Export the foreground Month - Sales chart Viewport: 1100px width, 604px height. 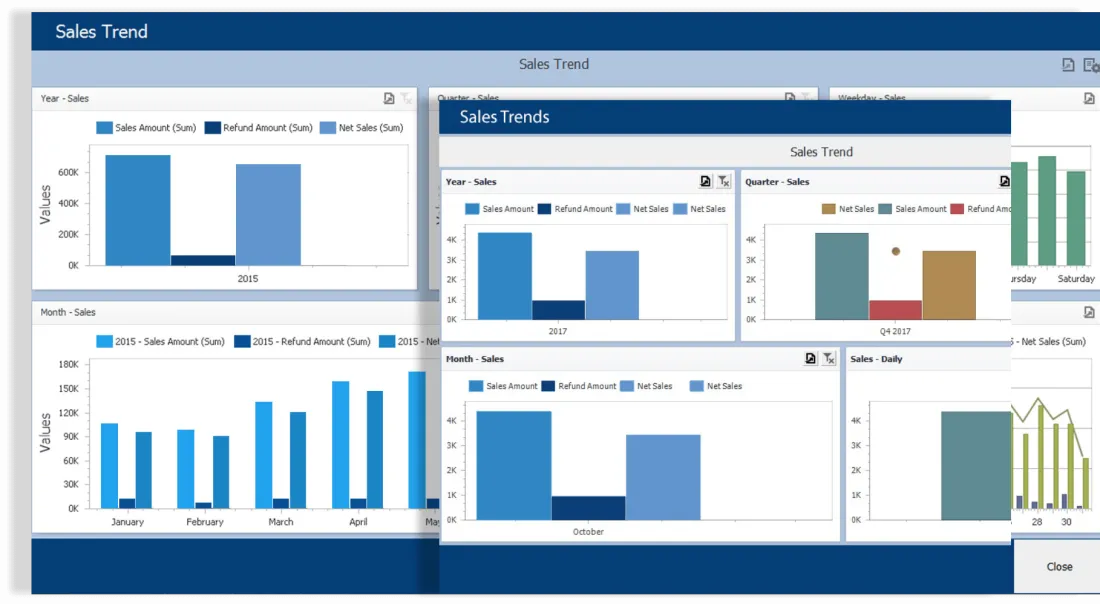click(x=810, y=358)
